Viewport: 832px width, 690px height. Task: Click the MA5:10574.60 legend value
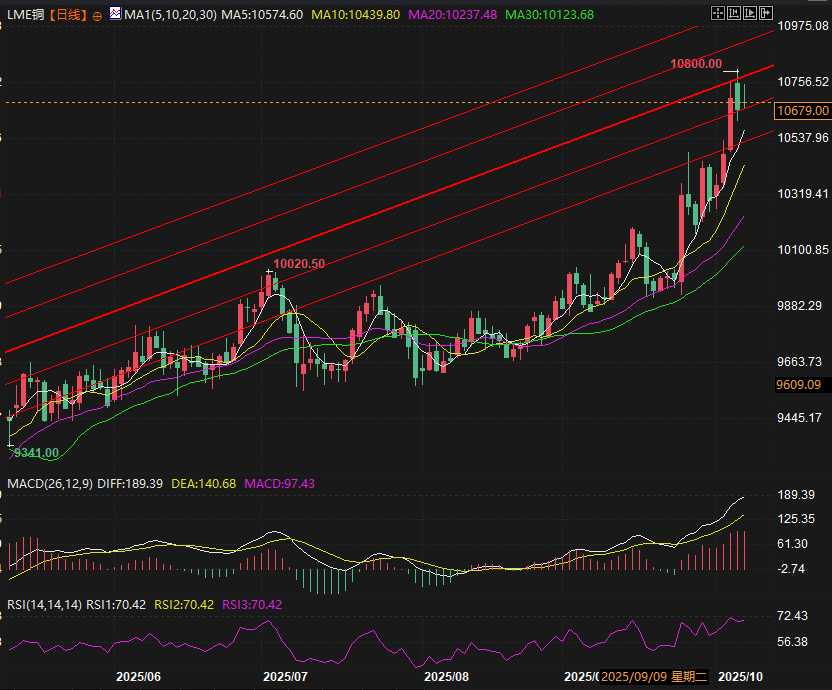[x=262, y=15]
